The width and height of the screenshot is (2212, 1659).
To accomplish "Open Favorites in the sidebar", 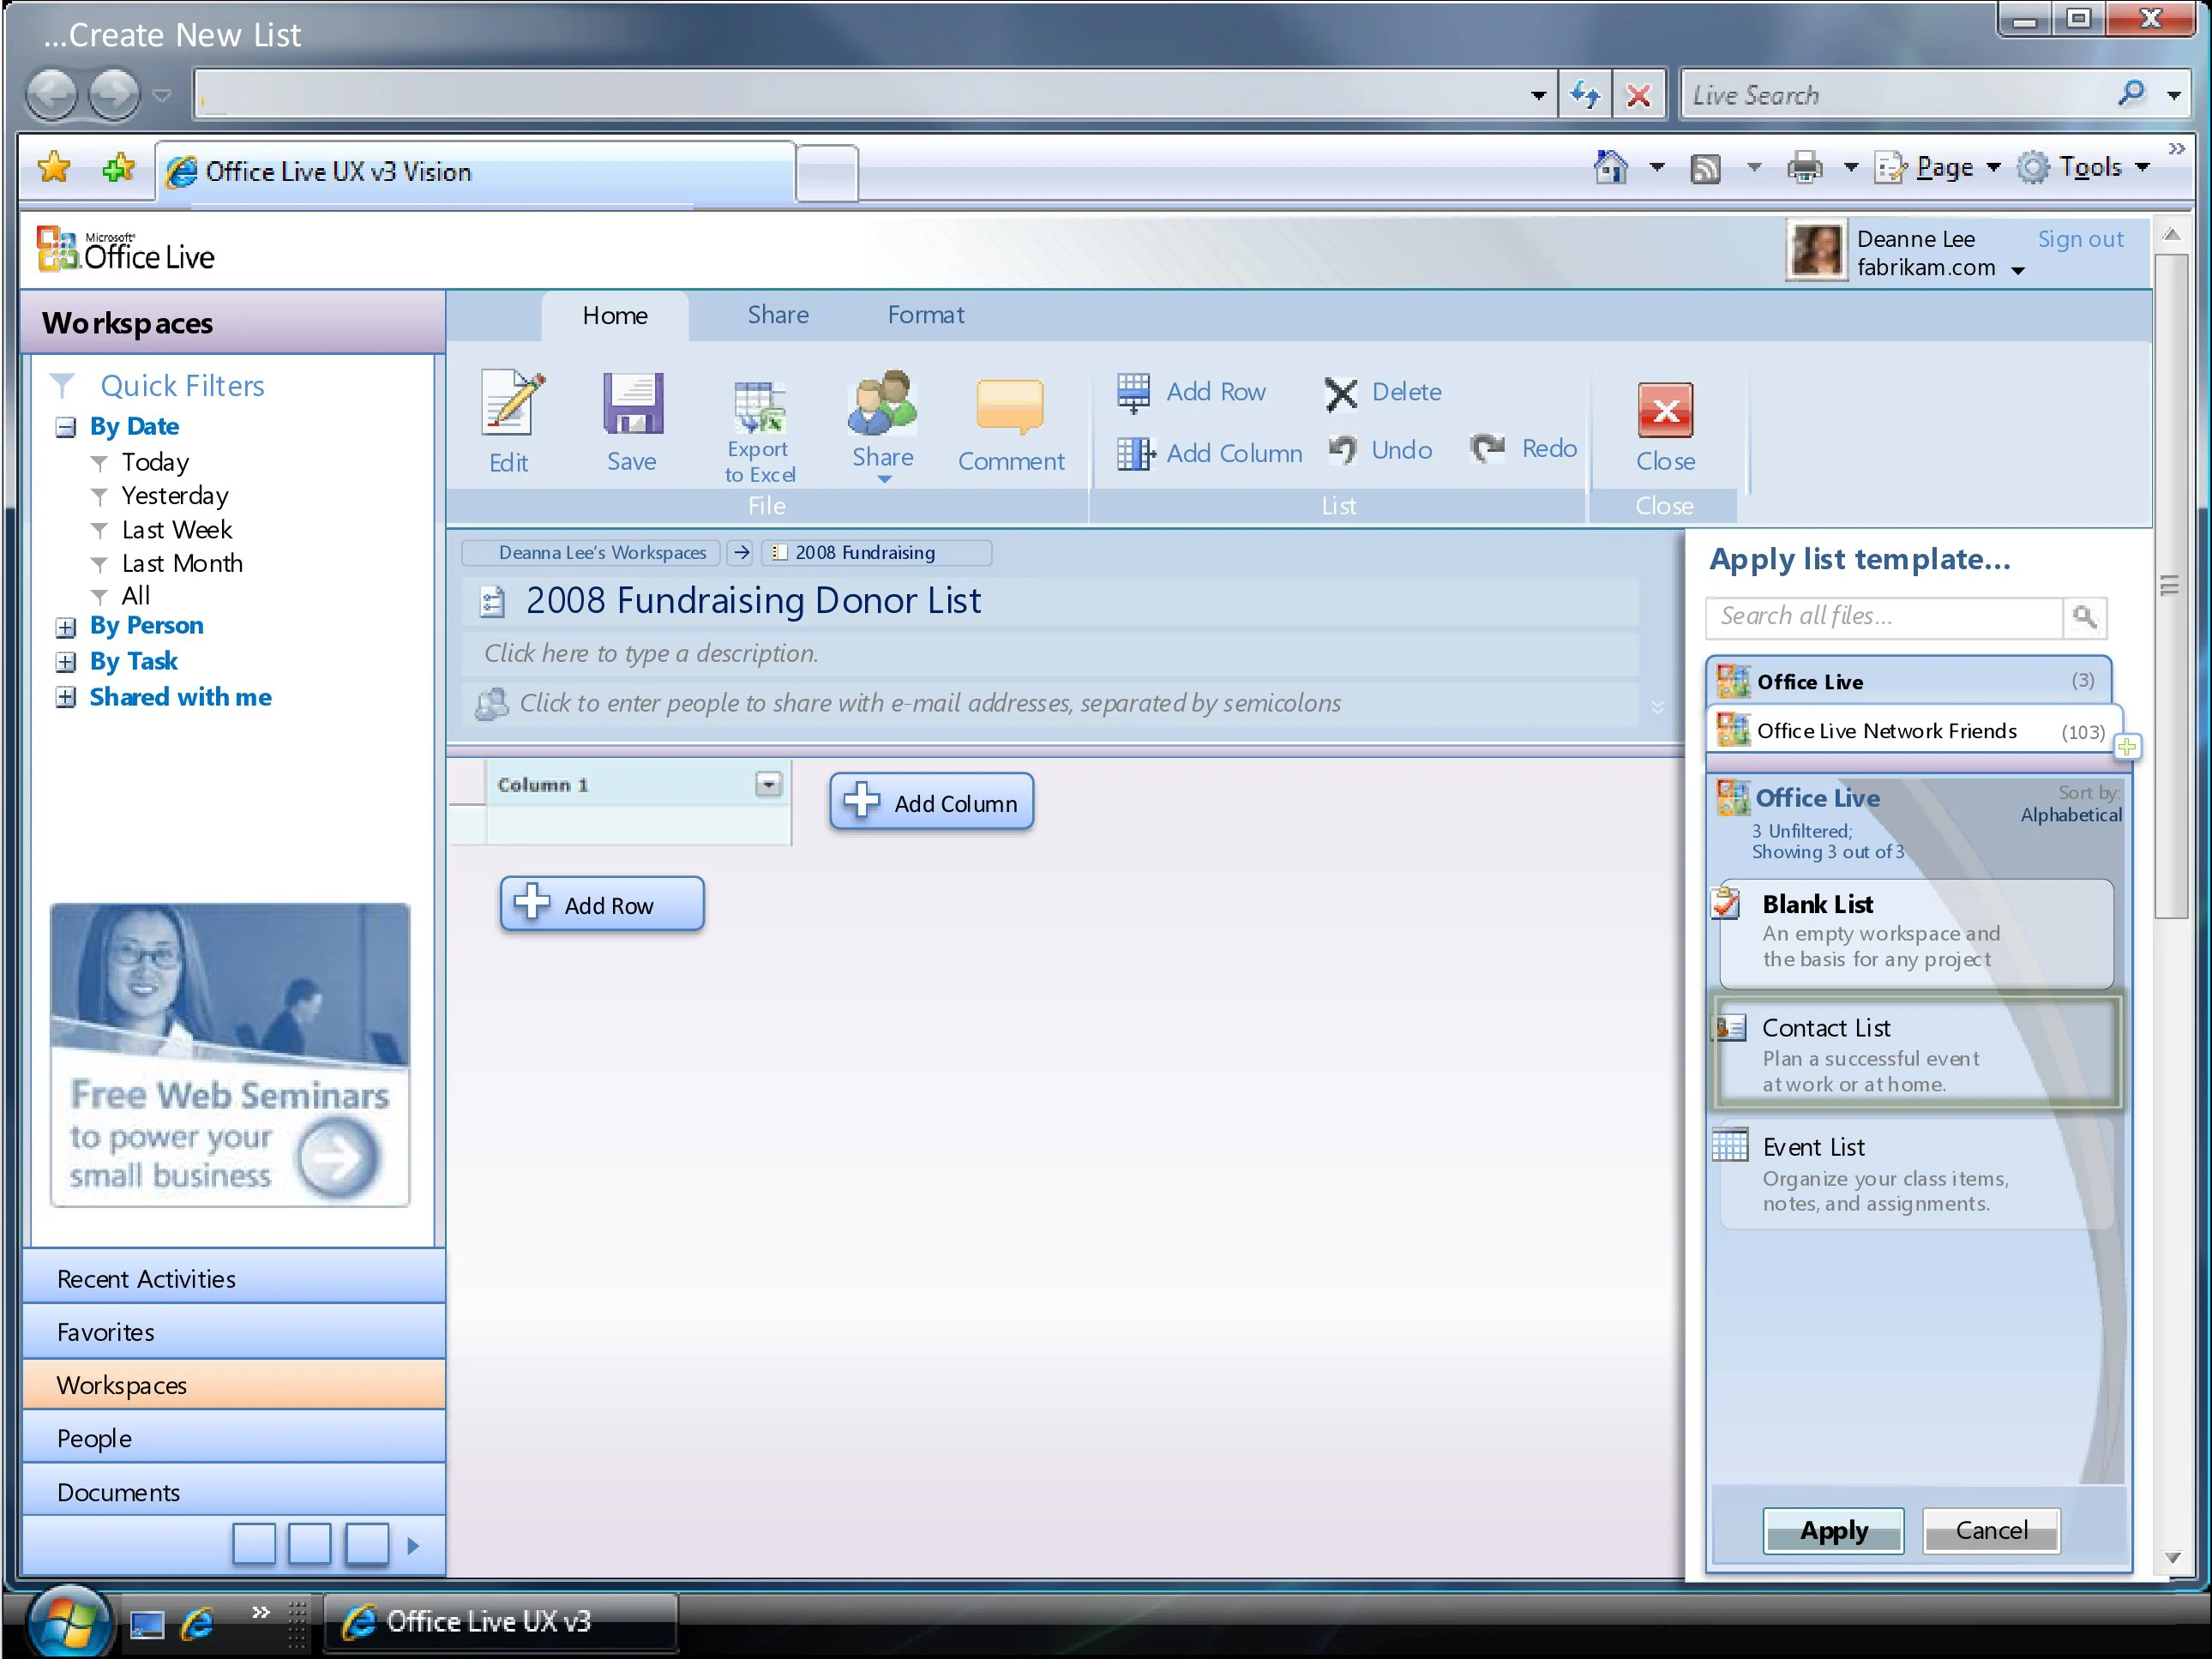I will (x=234, y=1332).
